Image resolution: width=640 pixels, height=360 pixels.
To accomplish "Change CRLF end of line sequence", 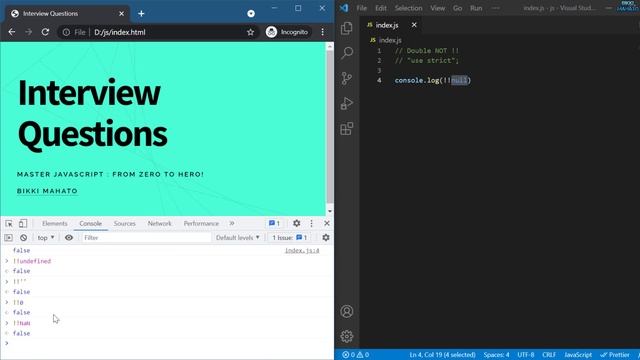I will (x=549, y=355).
